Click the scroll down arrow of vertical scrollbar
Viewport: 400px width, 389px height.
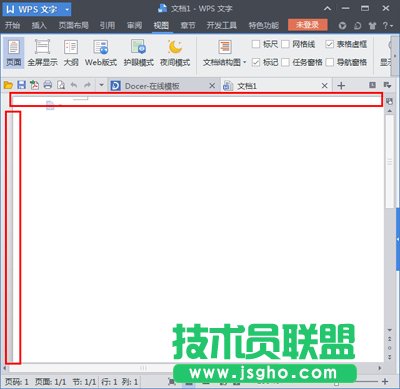pyautogui.click(x=389, y=330)
